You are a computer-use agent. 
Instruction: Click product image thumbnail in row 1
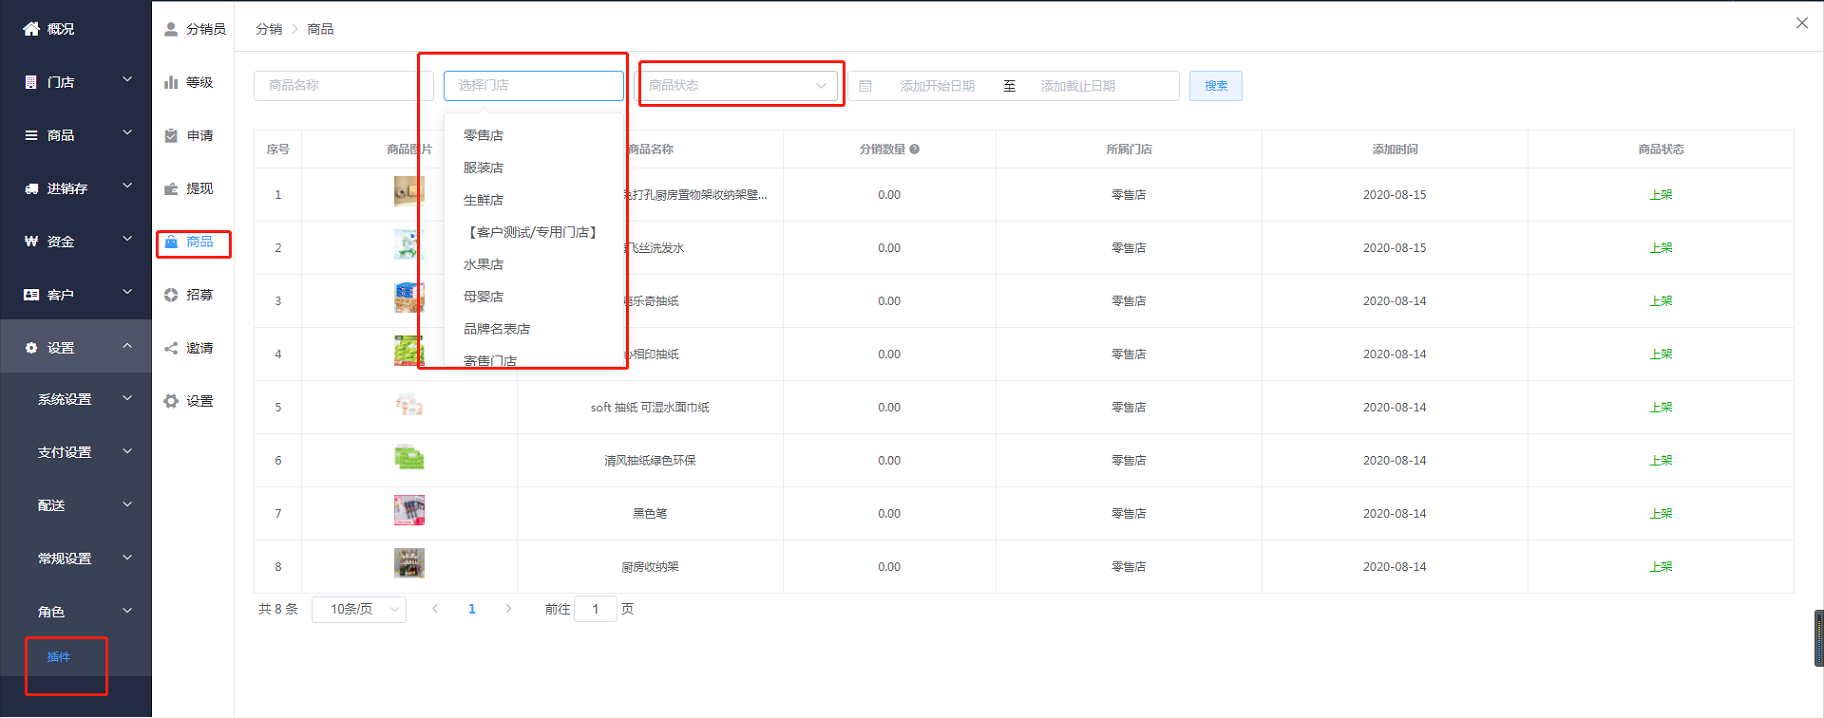coord(409,191)
